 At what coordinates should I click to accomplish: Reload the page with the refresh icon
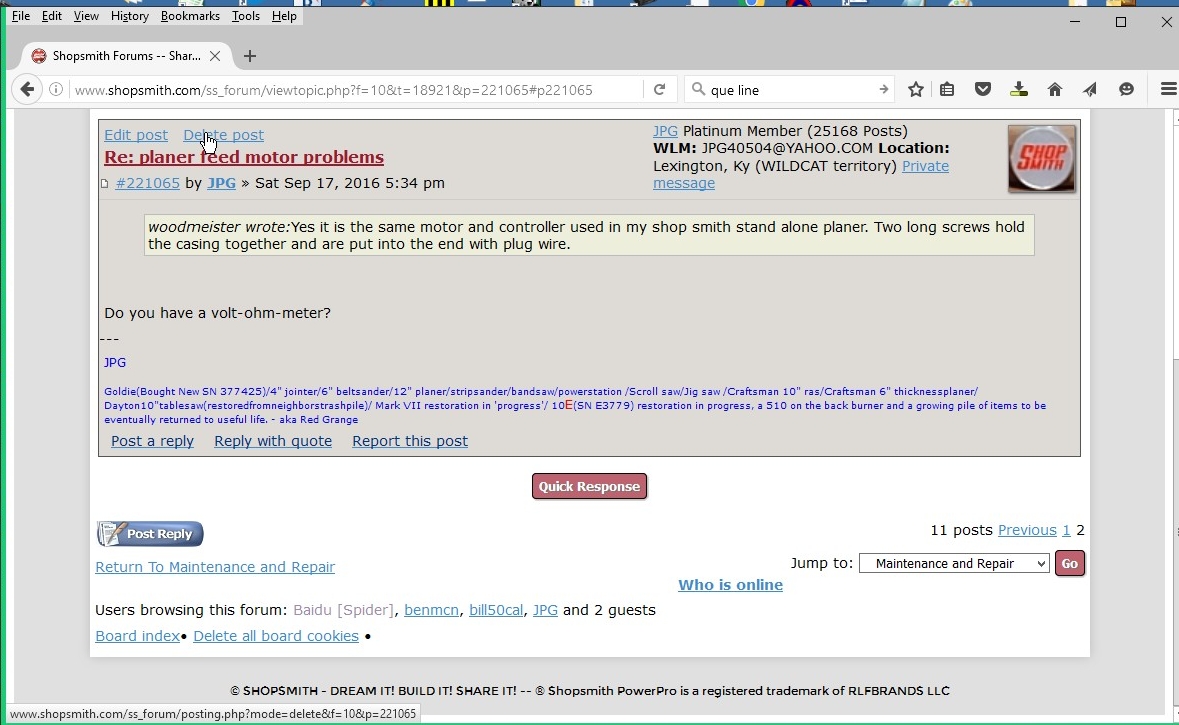pos(659,89)
